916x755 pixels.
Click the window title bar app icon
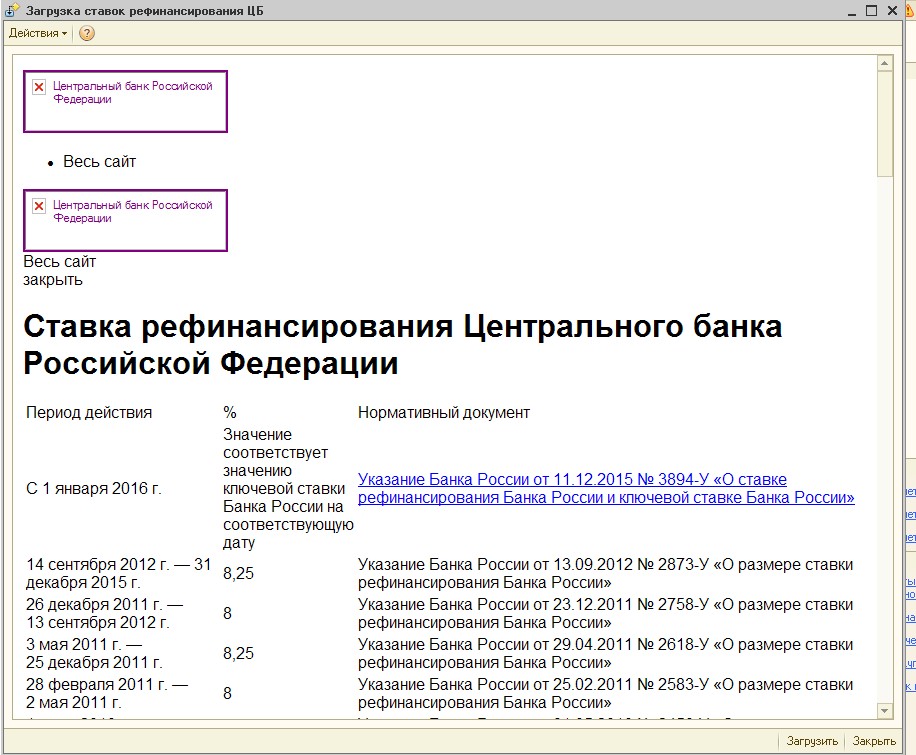[11, 11]
